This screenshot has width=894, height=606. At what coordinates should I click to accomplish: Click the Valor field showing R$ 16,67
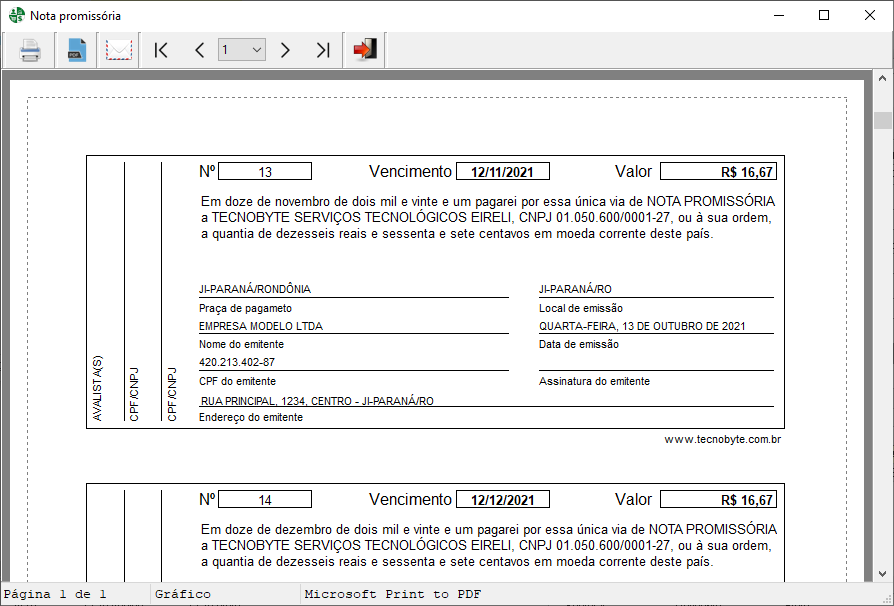coord(720,170)
